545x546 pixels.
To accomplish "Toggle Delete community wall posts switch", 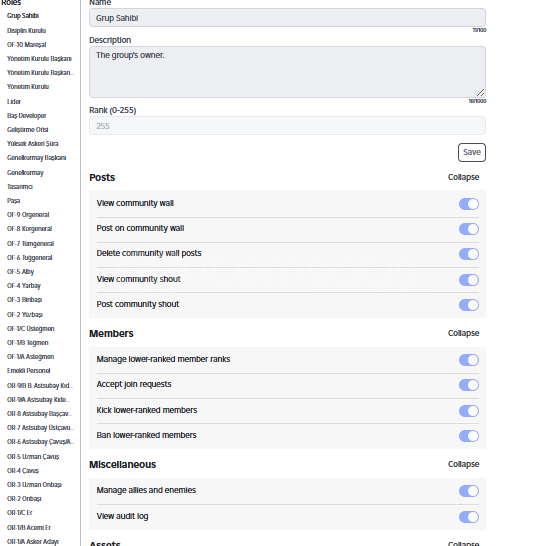I will (x=468, y=254).
